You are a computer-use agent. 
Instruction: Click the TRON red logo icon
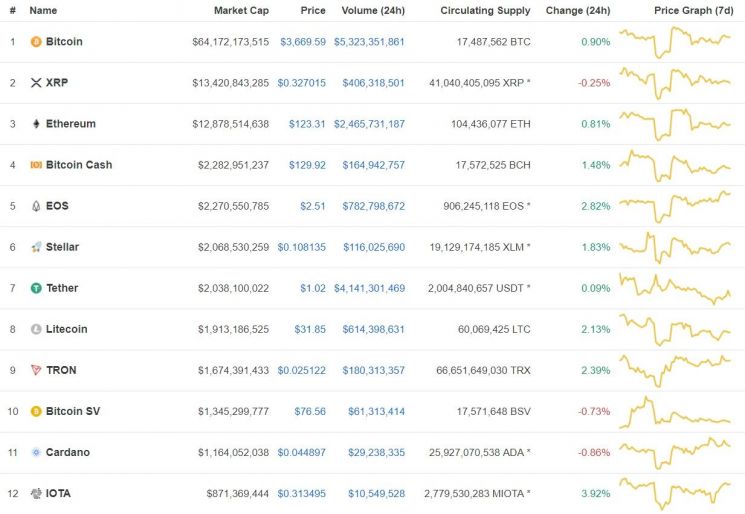click(x=36, y=370)
